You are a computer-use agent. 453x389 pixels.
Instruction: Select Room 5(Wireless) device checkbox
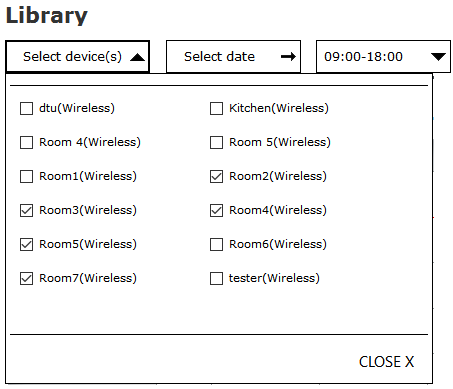point(216,142)
